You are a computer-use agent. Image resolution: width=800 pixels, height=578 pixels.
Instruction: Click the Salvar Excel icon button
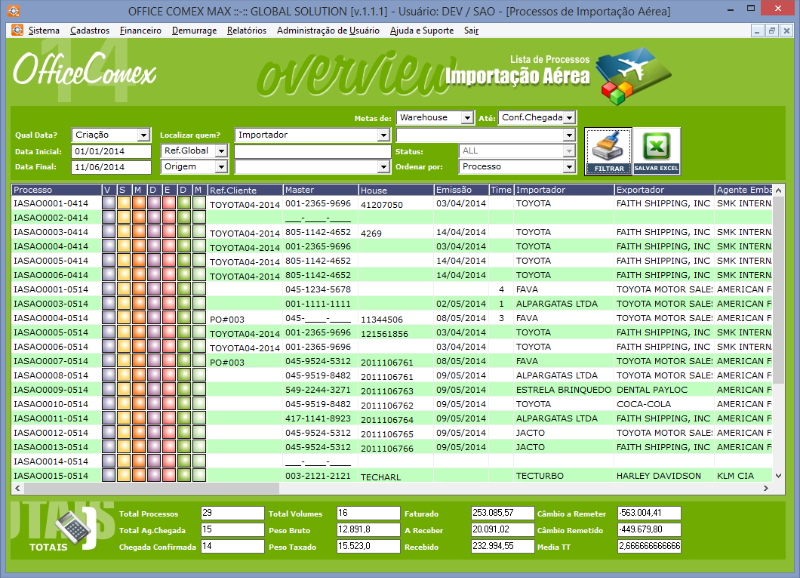coord(656,152)
